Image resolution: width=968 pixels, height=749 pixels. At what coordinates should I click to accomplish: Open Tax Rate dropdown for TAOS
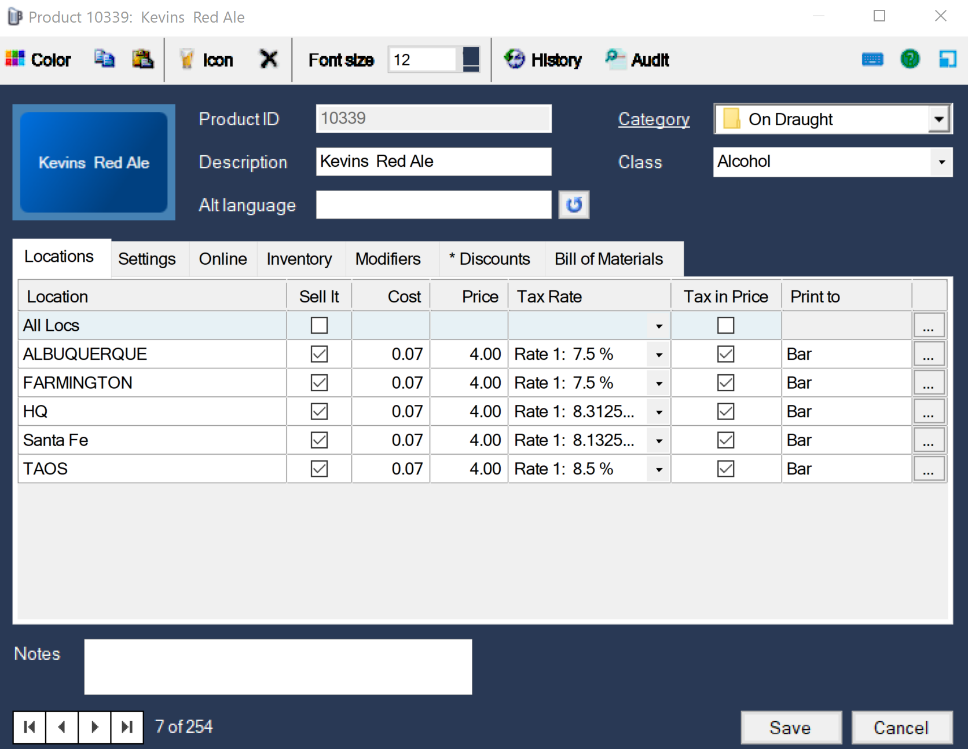pos(659,470)
